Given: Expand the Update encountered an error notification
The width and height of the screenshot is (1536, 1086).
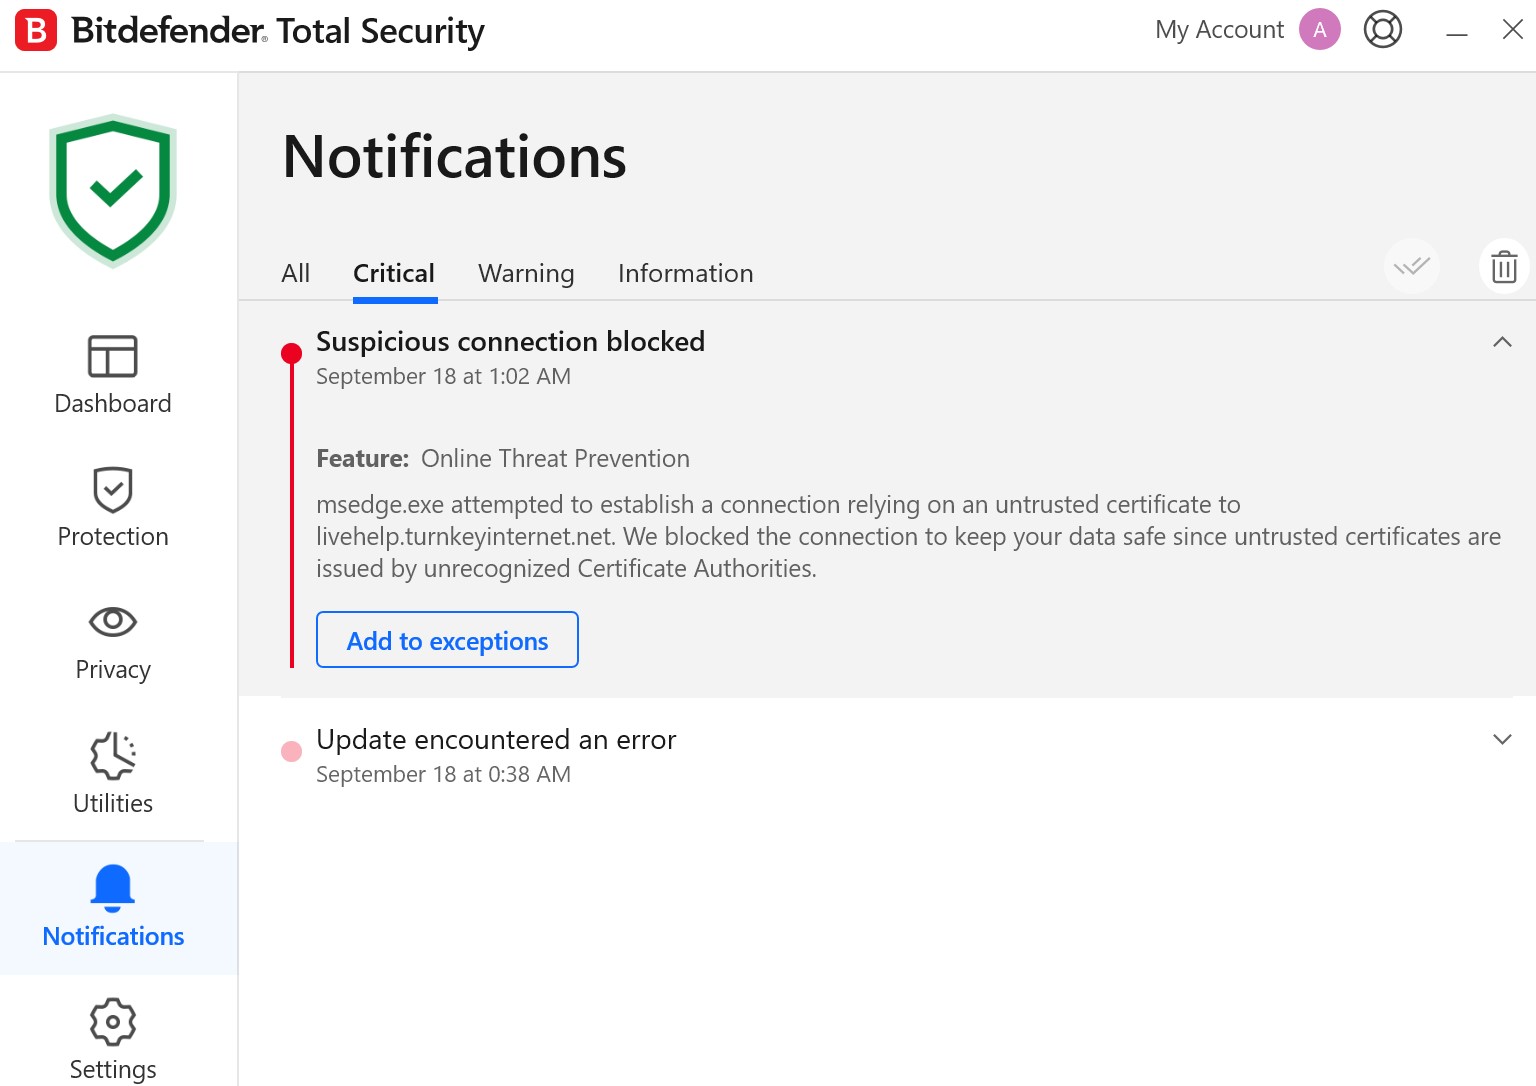Looking at the screenshot, I should (1501, 739).
